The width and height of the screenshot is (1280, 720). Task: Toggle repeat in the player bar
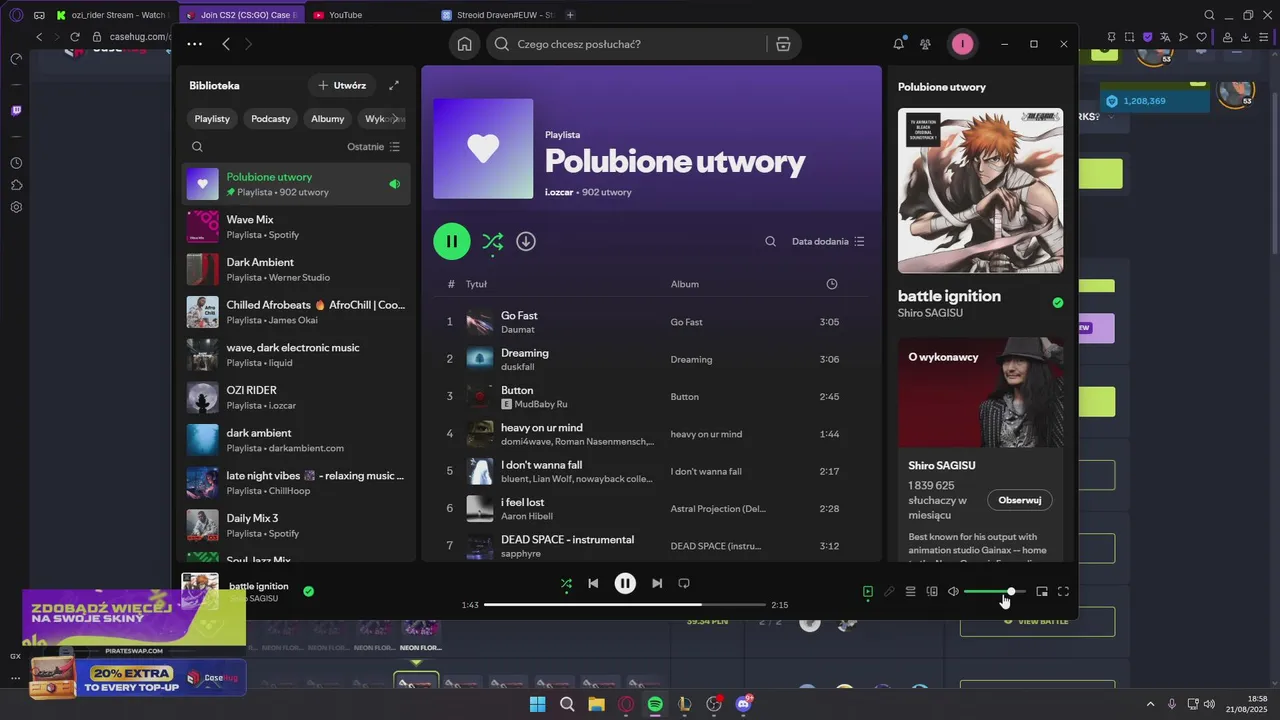[684, 583]
